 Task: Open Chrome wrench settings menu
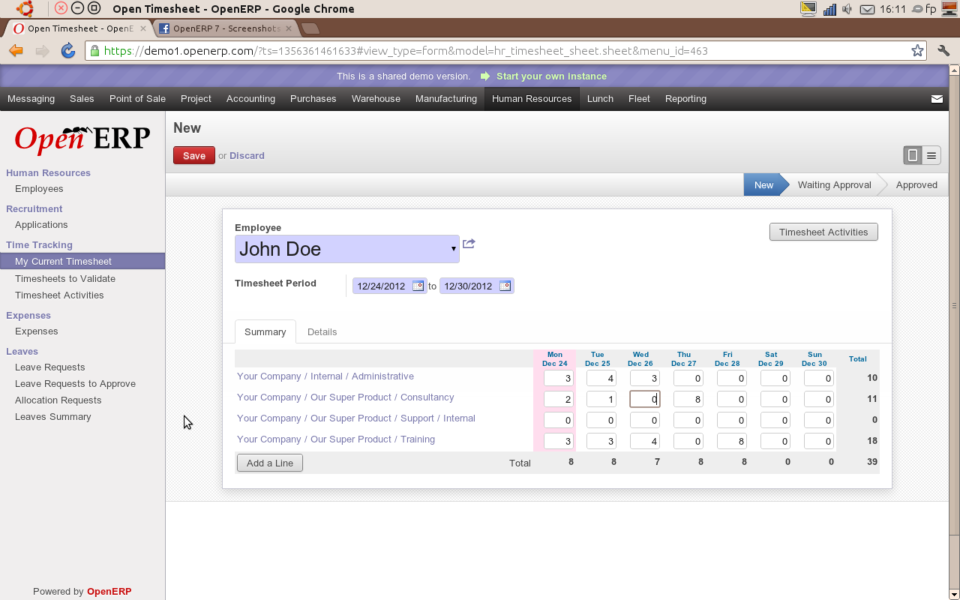[943, 51]
